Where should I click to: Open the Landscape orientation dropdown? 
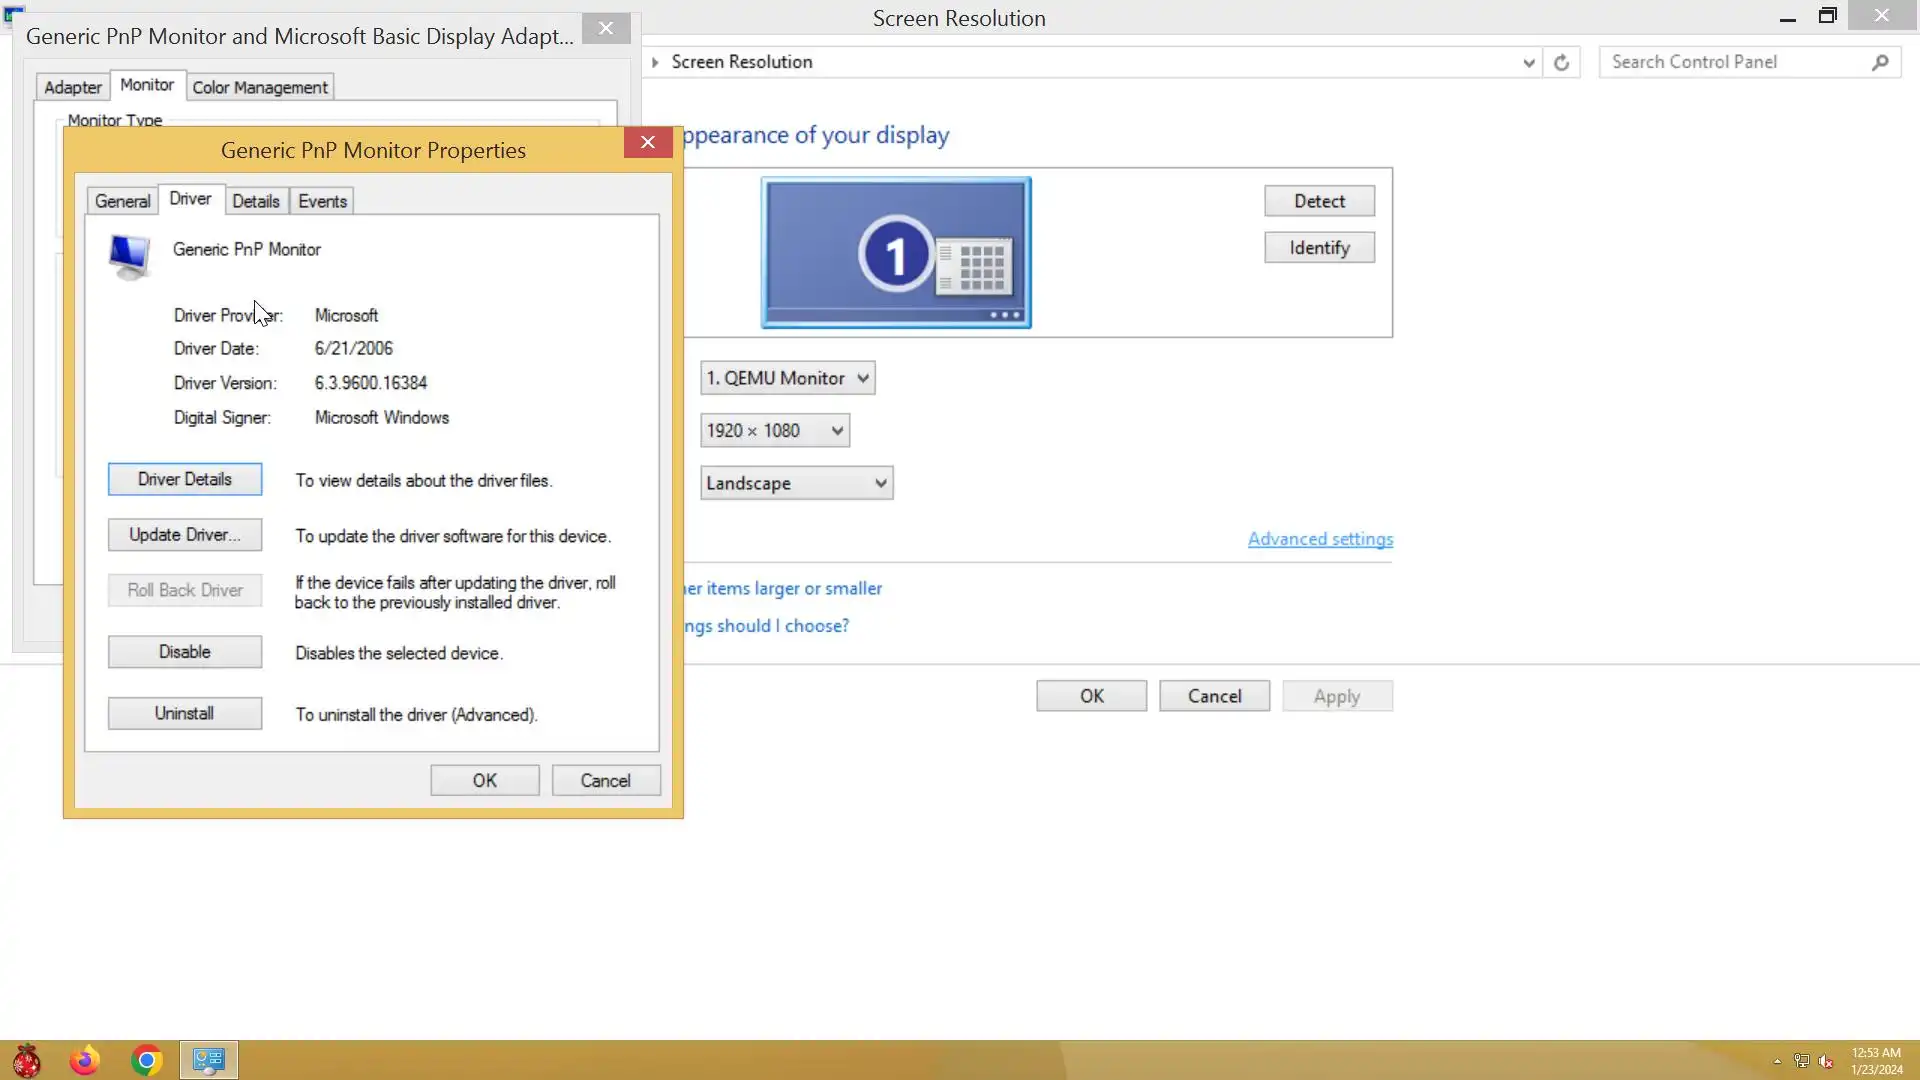[796, 483]
